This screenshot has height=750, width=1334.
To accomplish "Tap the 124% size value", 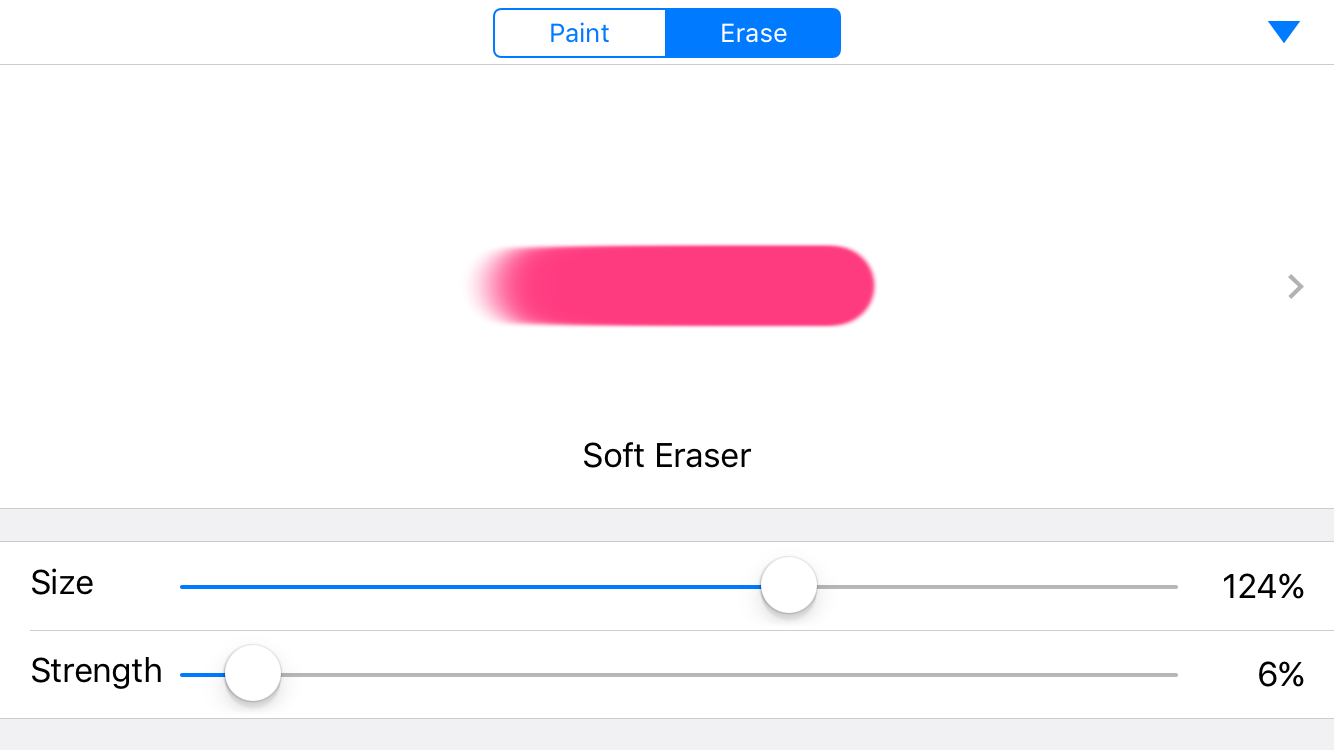I will click(x=1263, y=587).
